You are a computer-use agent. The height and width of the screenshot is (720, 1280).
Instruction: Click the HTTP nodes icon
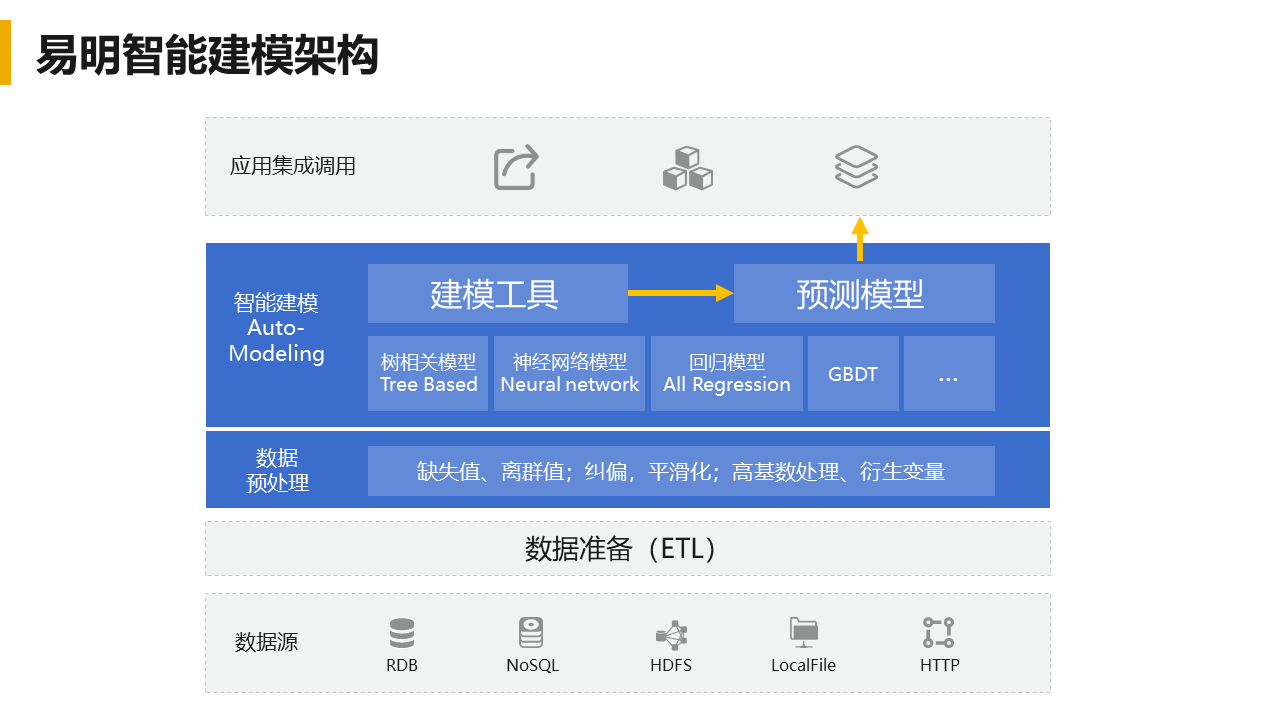click(x=939, y=633)
